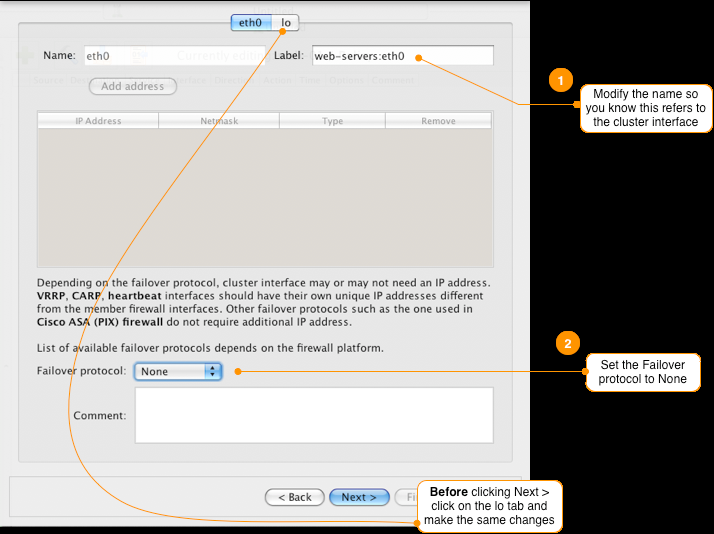This screenshot has width=714, height=534.
Task: Click the Type column header
Action: pos(332,121)
